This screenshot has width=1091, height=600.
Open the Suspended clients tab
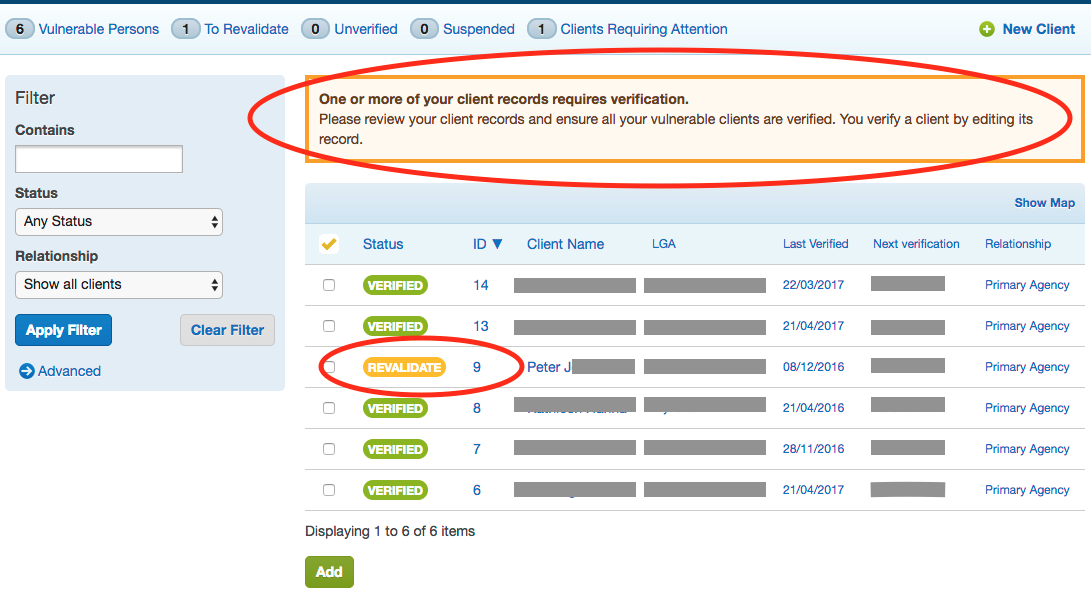(x=478, y=29)
